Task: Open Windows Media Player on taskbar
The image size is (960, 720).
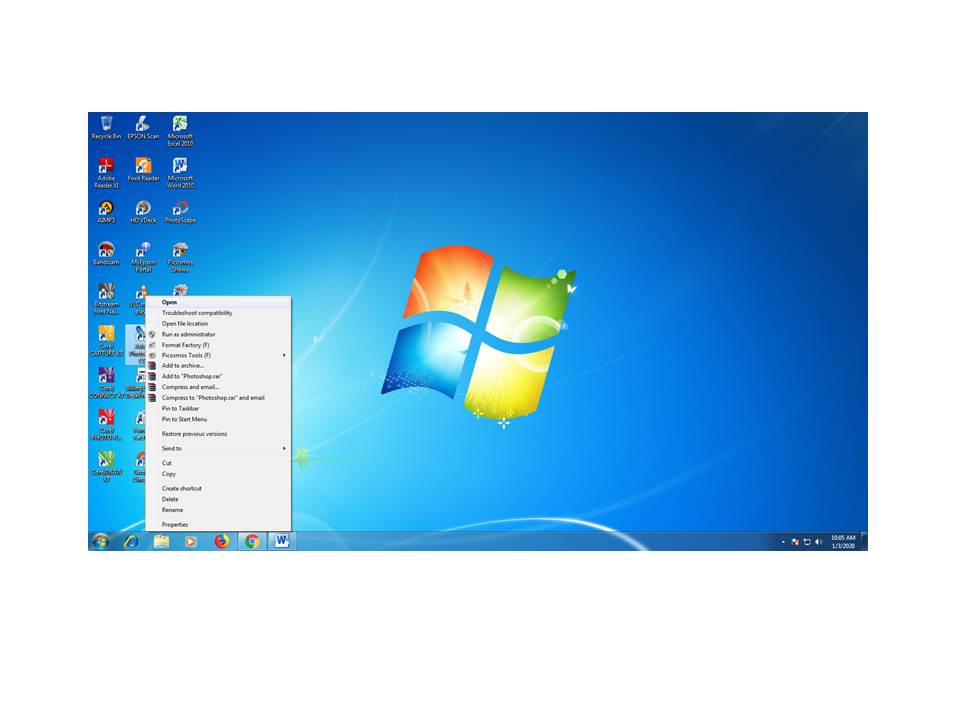Action: [x=191, y=541]
